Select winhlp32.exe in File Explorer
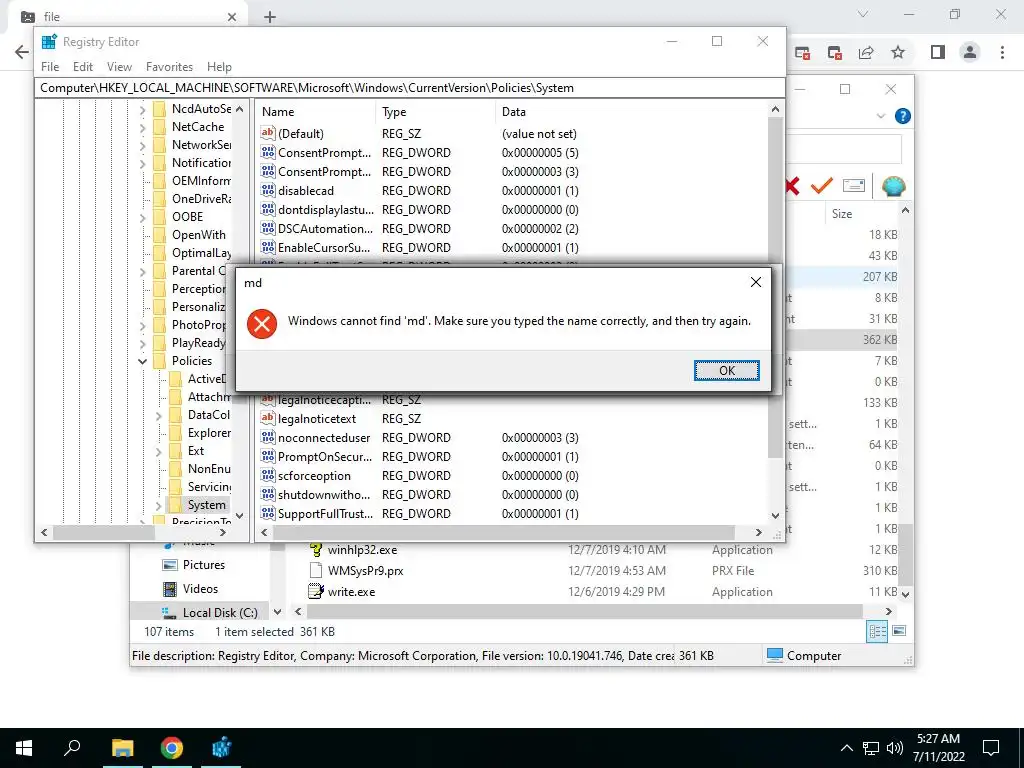The width and height of the screenshot is (1024, 768). pyautogui.click(x=362, y=550)
